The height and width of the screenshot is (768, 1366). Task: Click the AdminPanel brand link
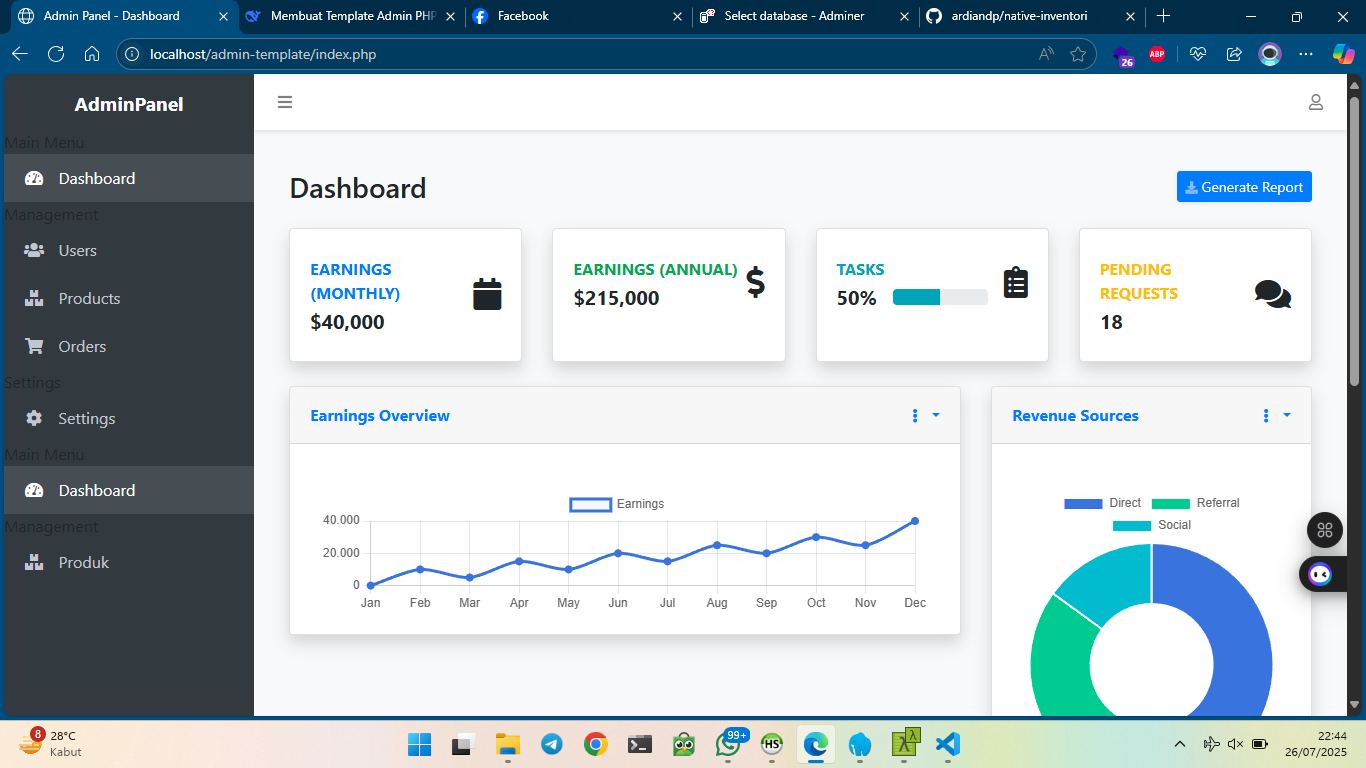129,105
